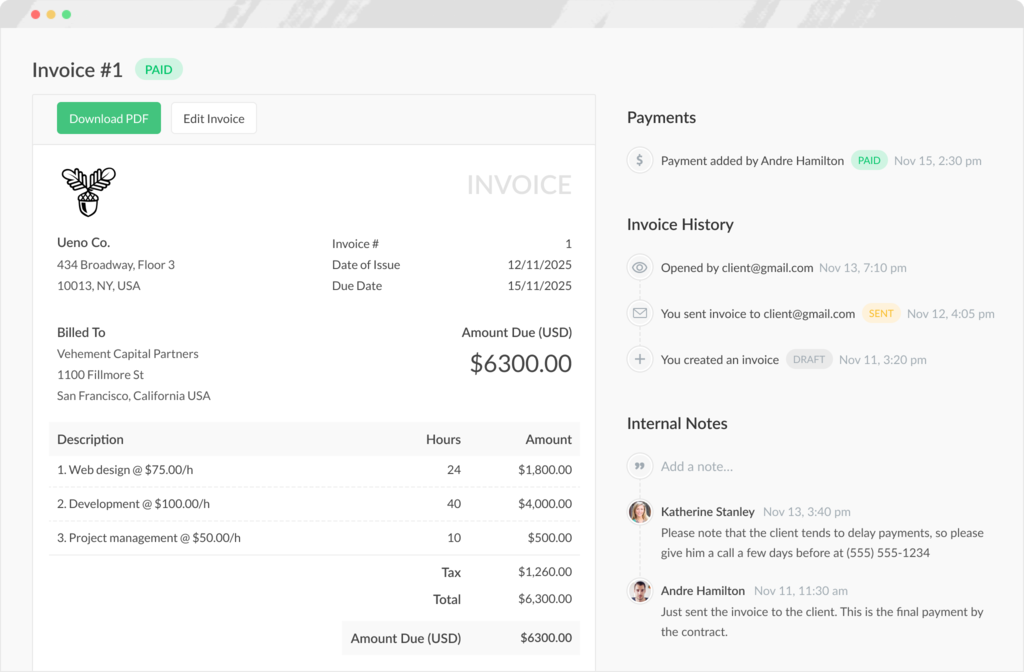This screenshot has height=672, width=1024.
Task: Select the quote icon beside Add a note
Action: click(640, 466)
